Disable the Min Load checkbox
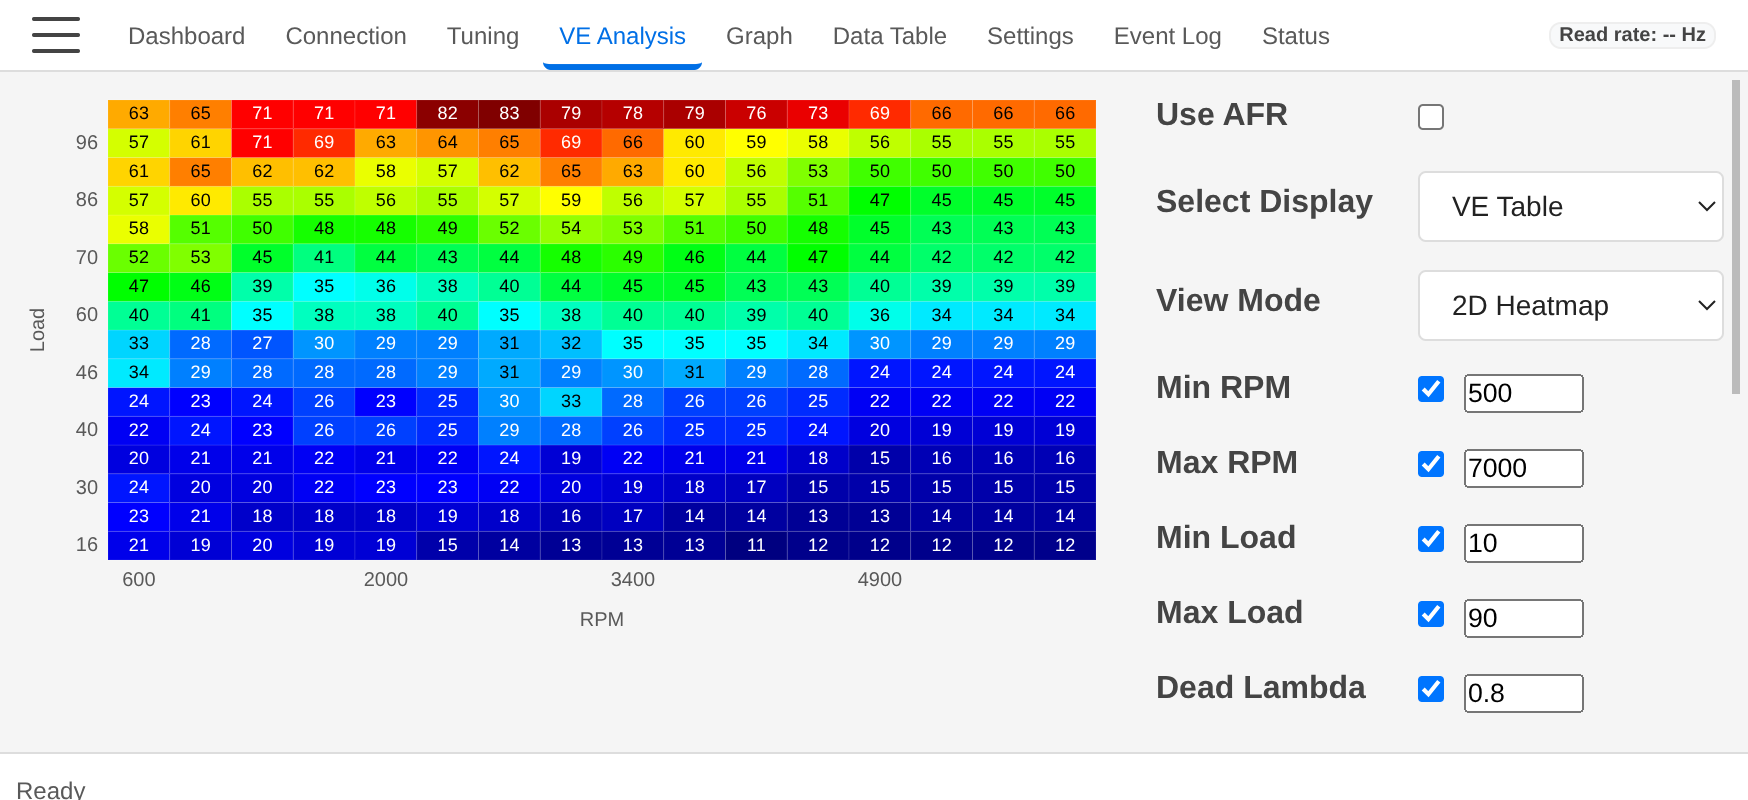Screen dimensions: 1748x800 point(1431,539)
